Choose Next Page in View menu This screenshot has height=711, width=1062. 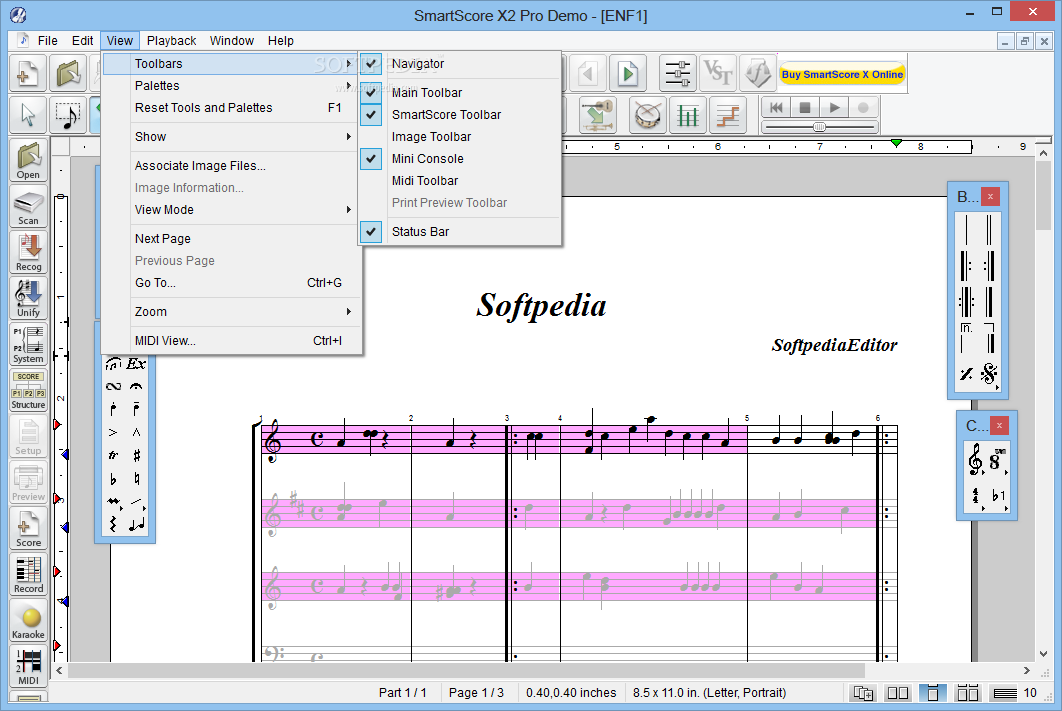[x=230, y=239]
